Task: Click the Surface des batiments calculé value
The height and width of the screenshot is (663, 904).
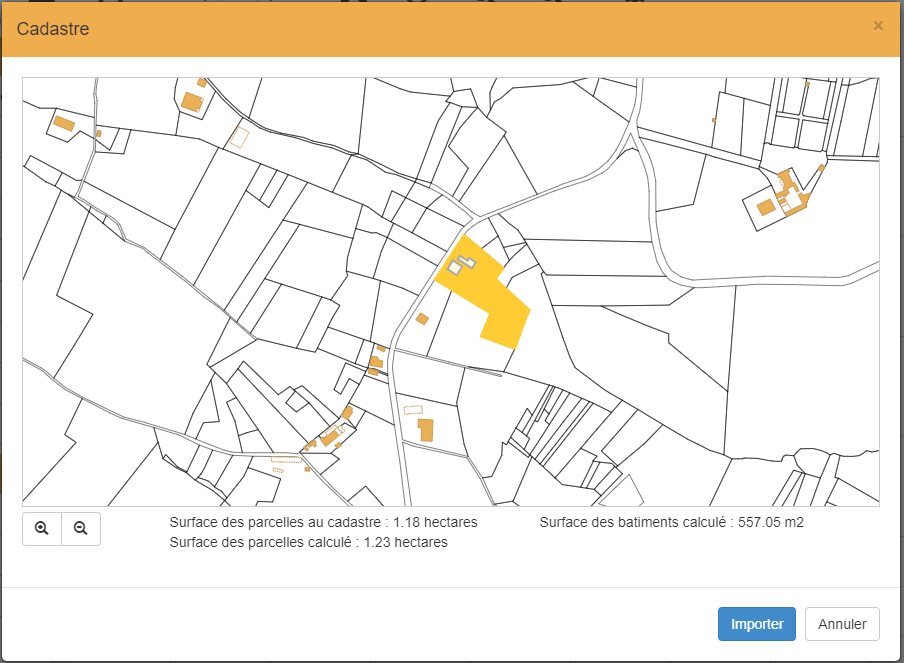Action: click(x=765, y=521)
